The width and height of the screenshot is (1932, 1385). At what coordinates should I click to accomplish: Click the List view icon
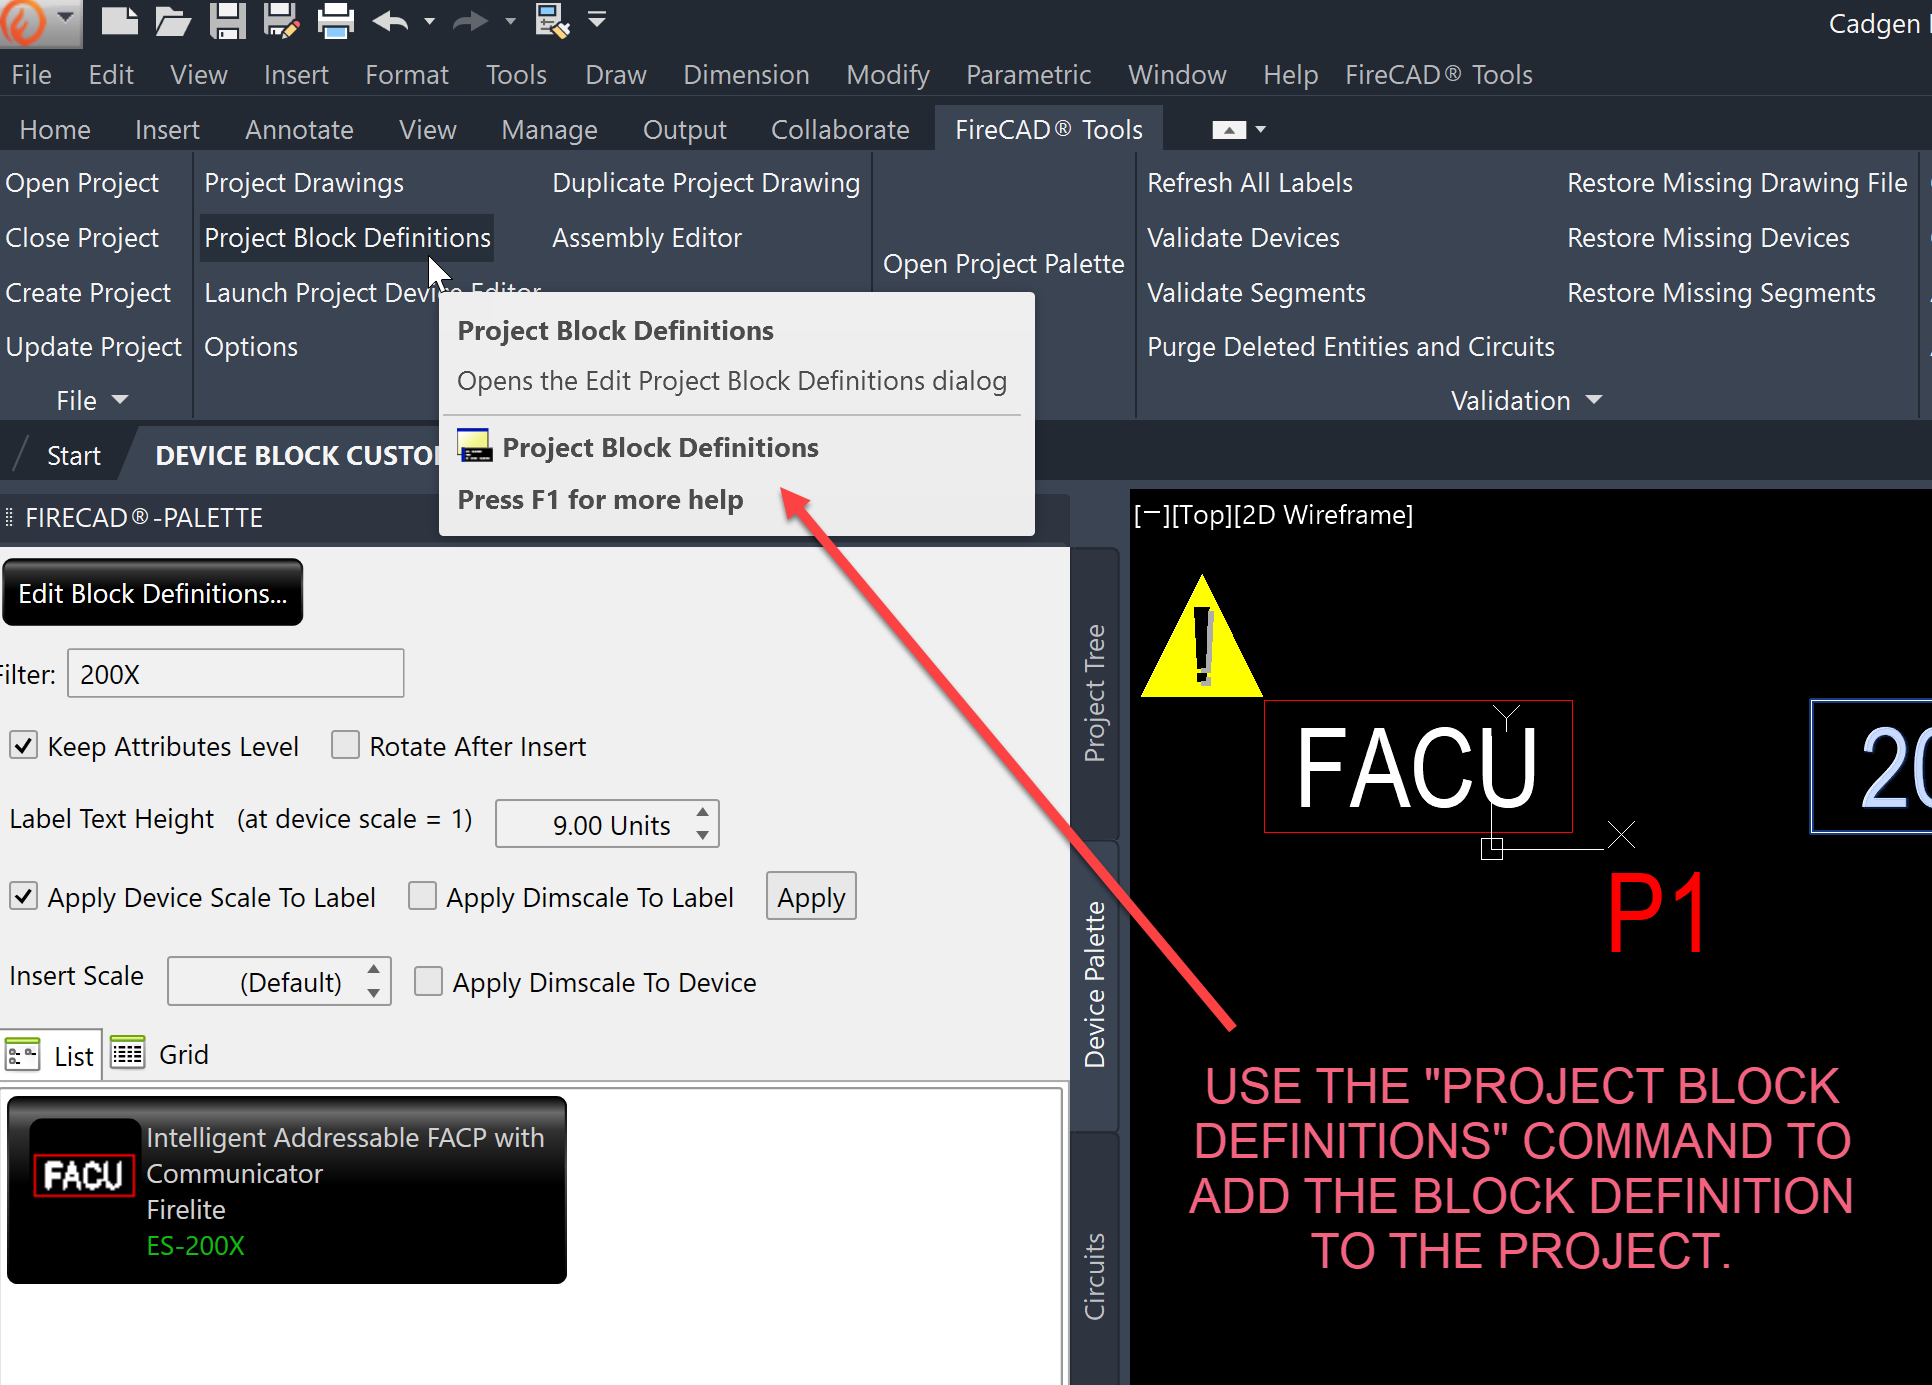(22, 1055)
